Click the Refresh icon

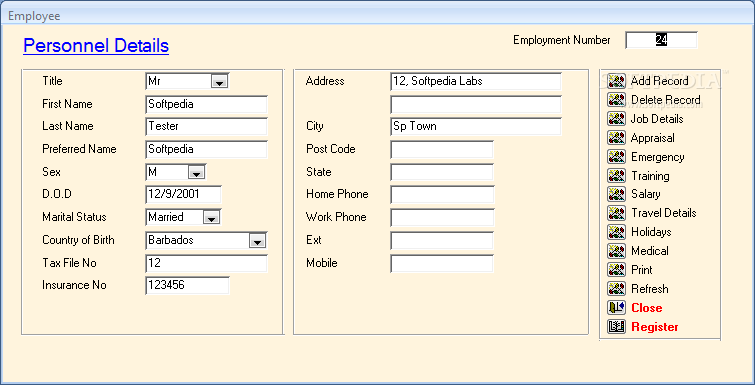(x=616, y=289)
